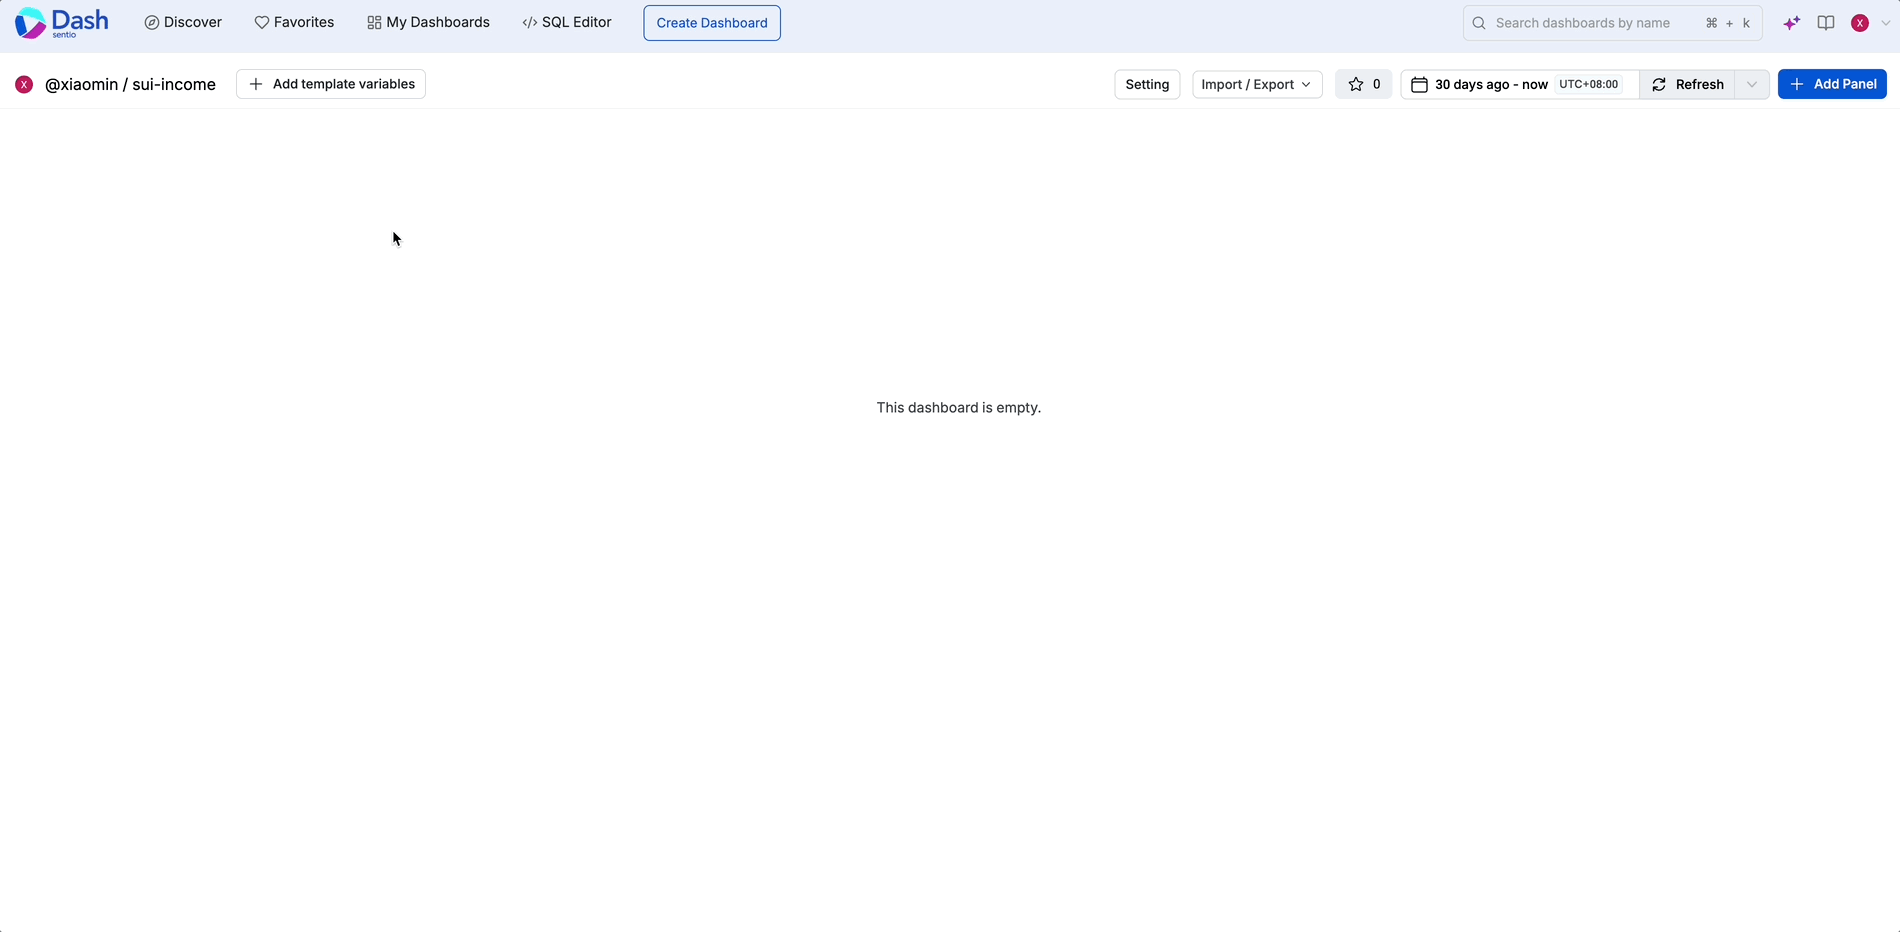Open My Dashboards
Viewport: 1900px width, 932px height.
pos(428,22)
